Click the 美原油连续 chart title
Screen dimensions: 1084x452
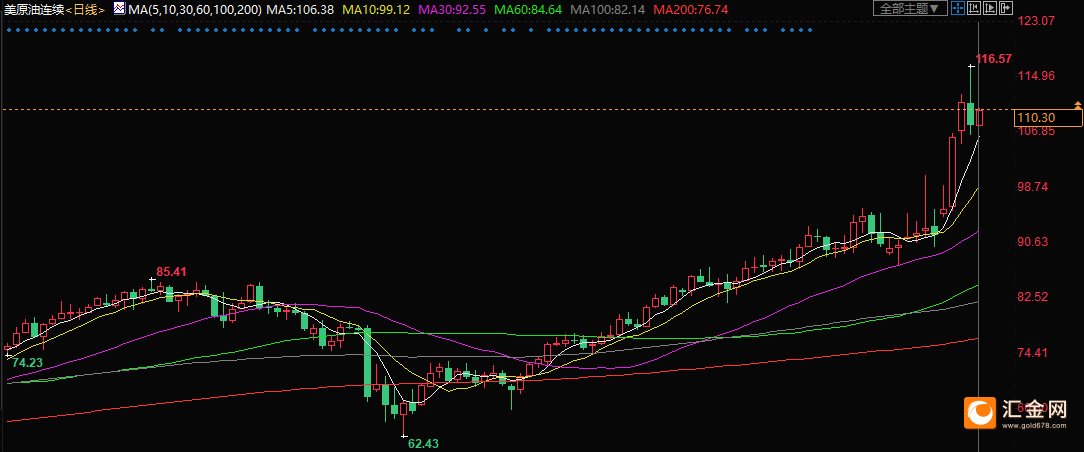click(x=34, y=10)
